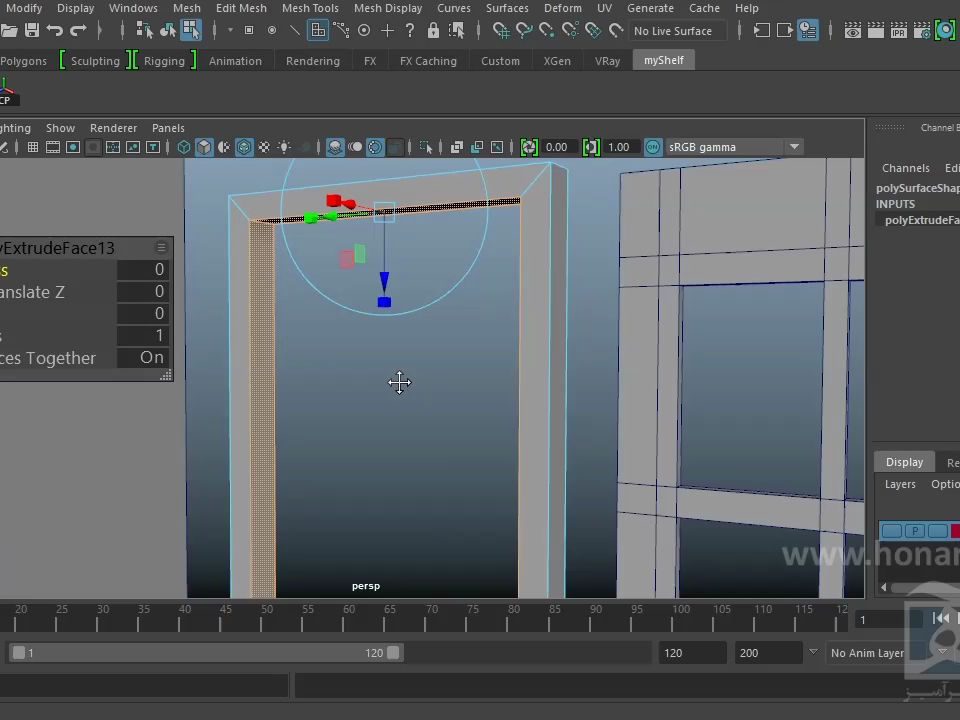Toggle color management ON button
Viewport: 960px width, 720px height.
coord(653,147)
